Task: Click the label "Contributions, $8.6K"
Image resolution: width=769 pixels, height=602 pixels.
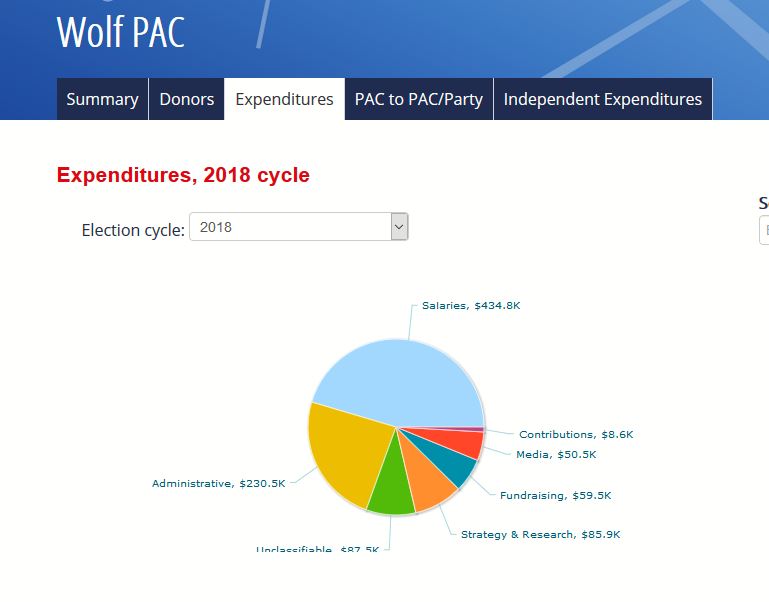Action: (576, 435)
